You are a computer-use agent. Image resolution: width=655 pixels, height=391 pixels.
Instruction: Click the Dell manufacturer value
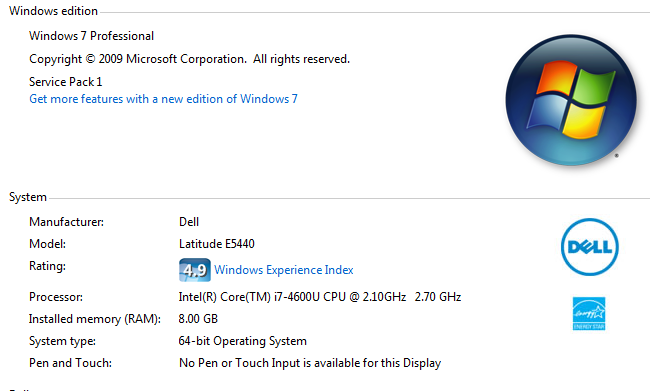tap(189, 222)
